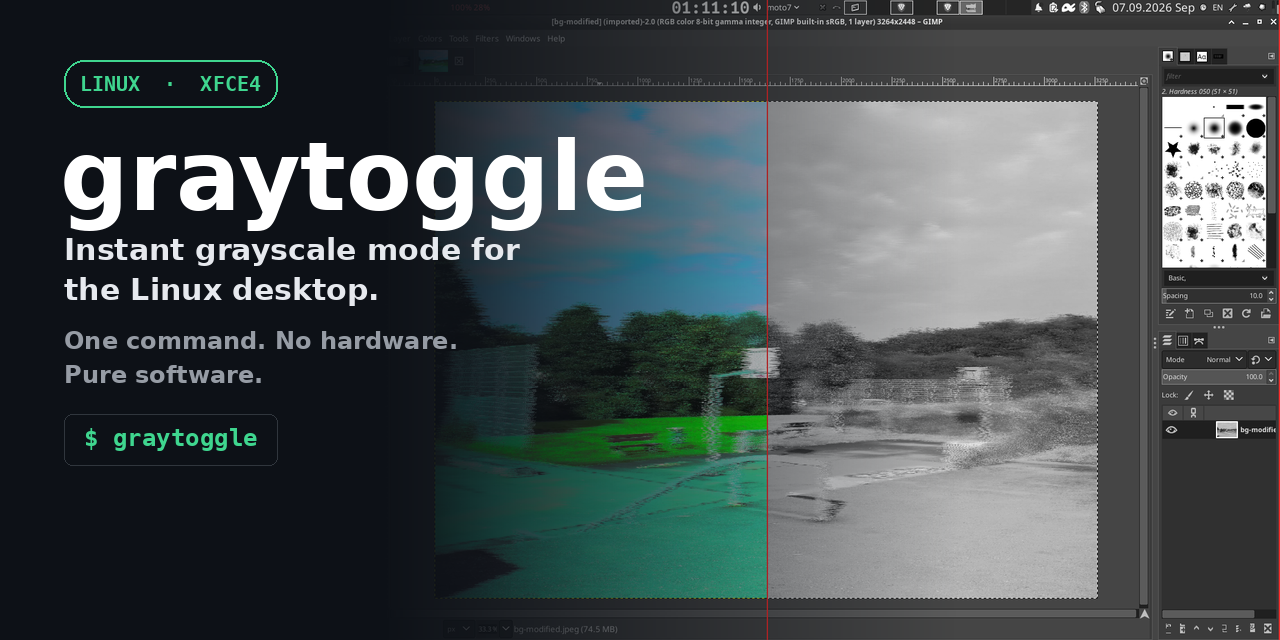Expand the brush filter tag dropdown arrow

(1264, 76)
